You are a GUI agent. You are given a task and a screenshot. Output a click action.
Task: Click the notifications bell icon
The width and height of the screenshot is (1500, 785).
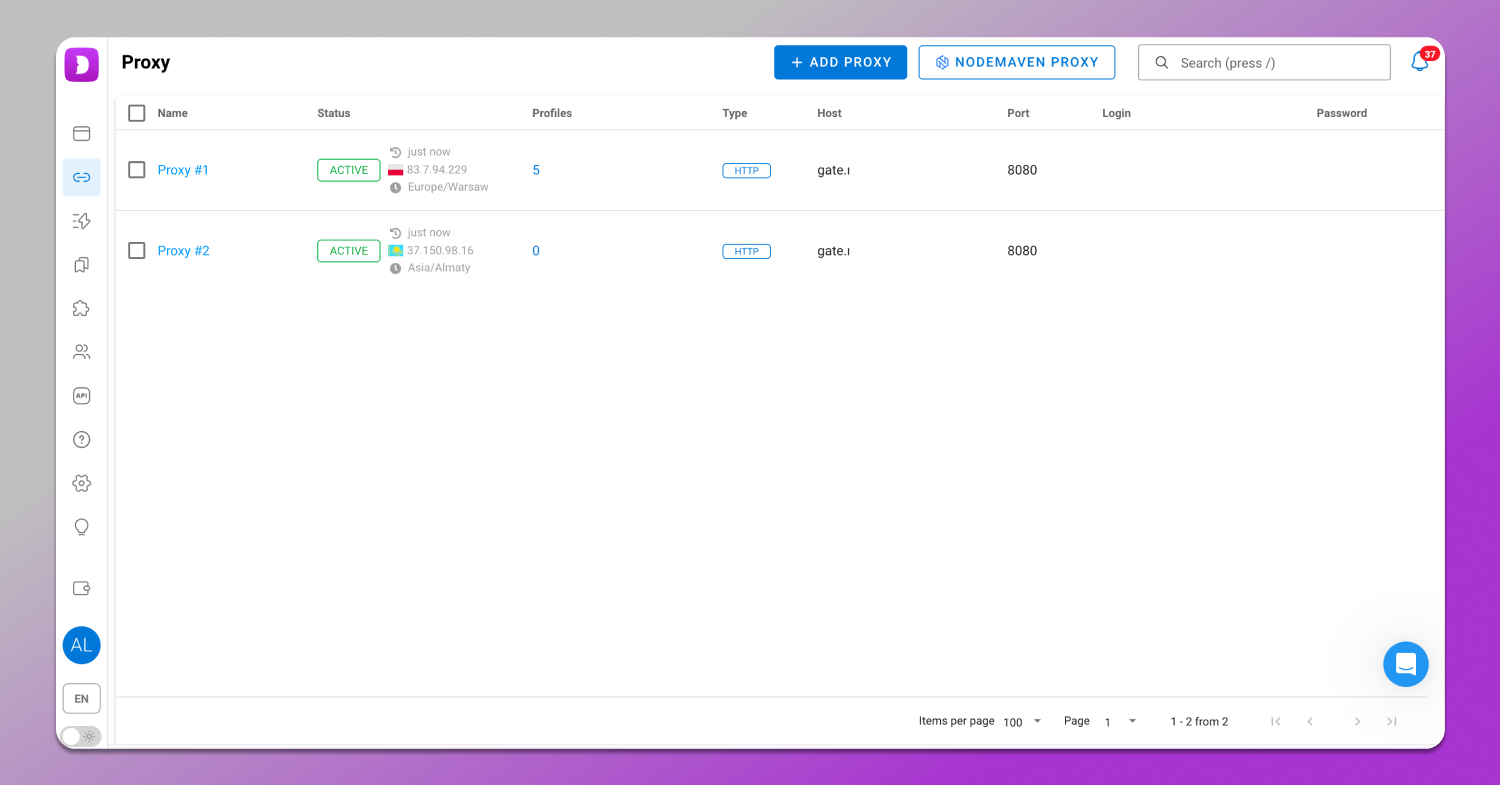pyautogui.click(x=1419, y=62)
